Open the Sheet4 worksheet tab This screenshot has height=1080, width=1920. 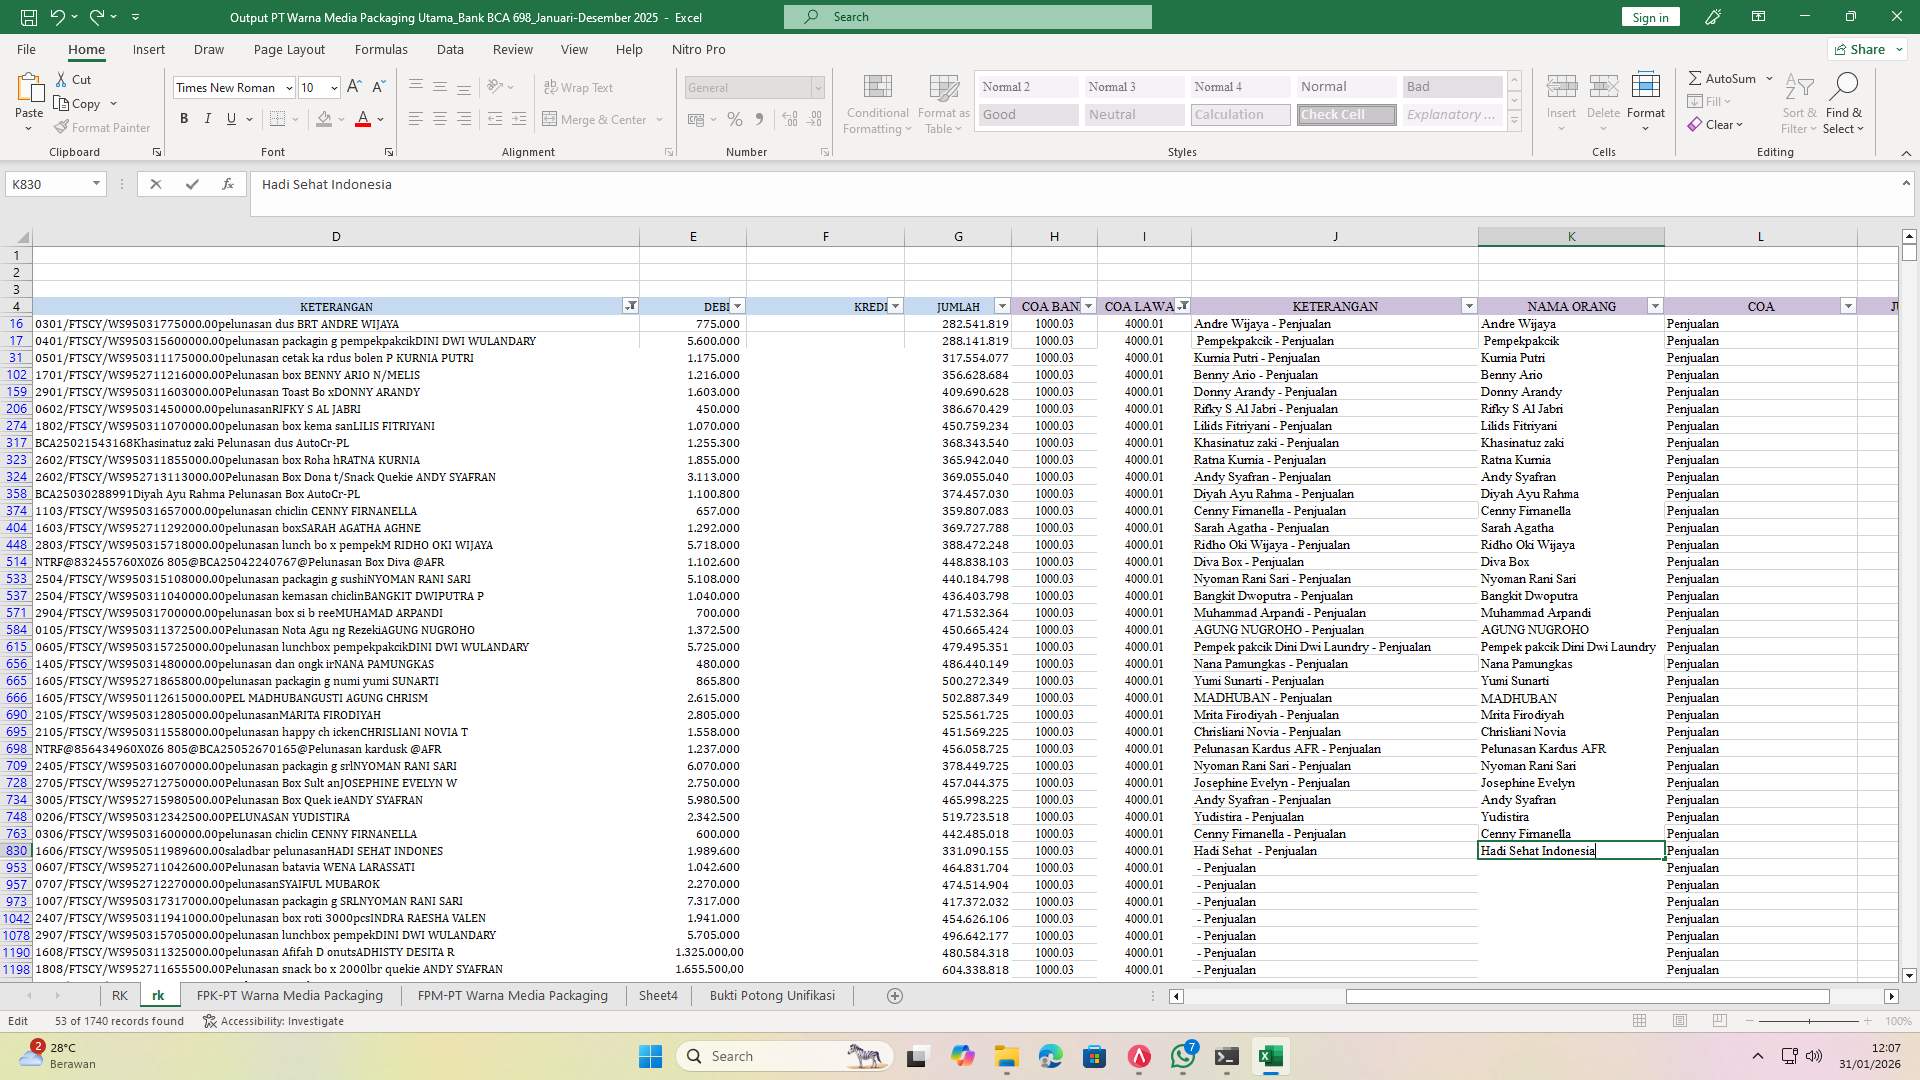658,995
